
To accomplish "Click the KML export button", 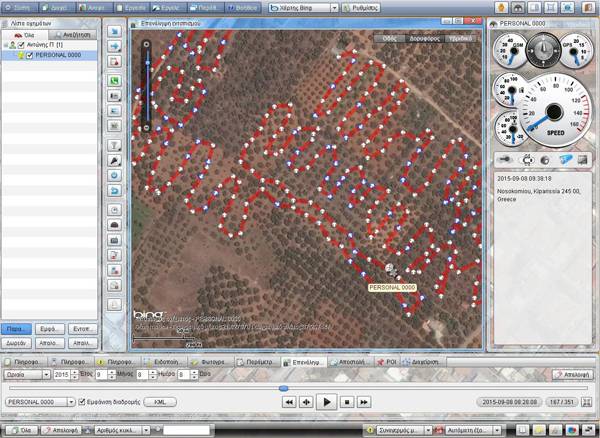I will coord(160,401).
